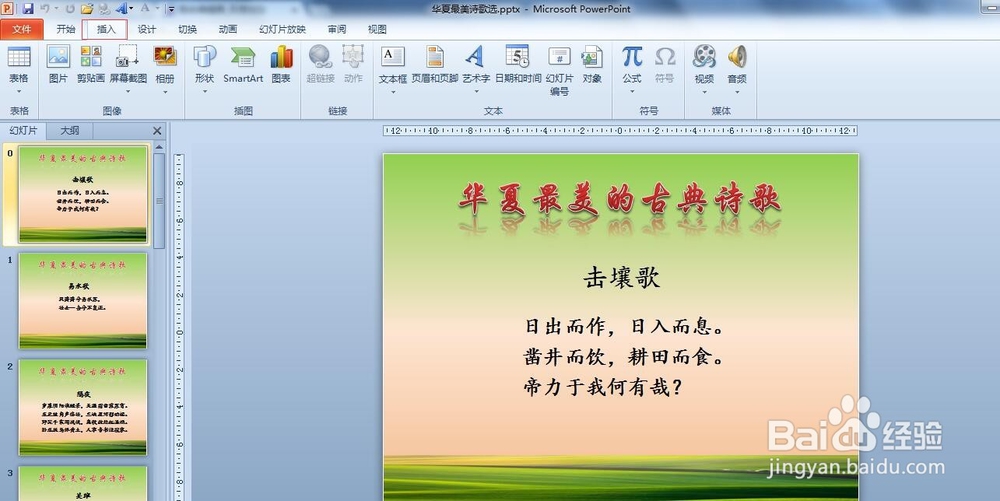1000x501 pixels.
Task: Click the horizontal ruler above the slide
Action: (620, 131)
